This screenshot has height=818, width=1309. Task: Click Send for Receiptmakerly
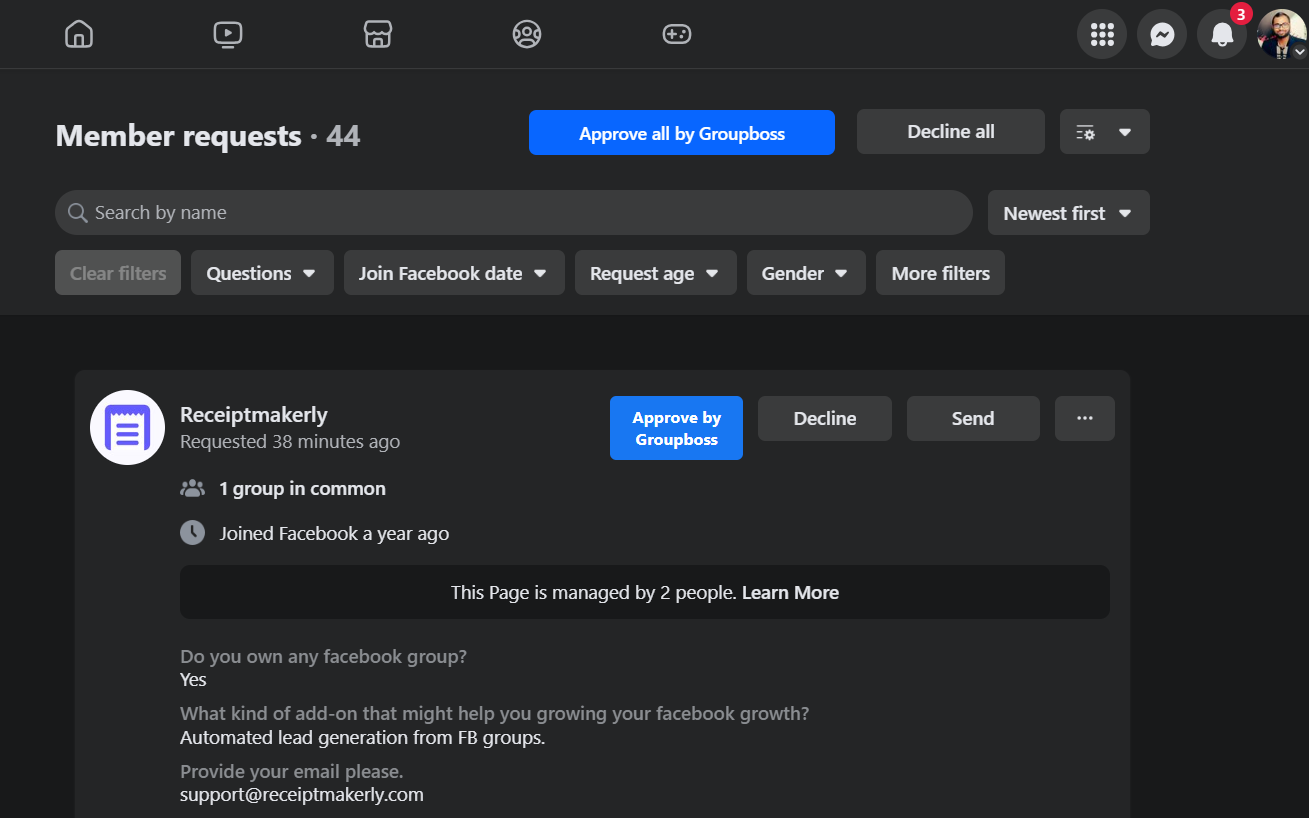click(973, 418)
